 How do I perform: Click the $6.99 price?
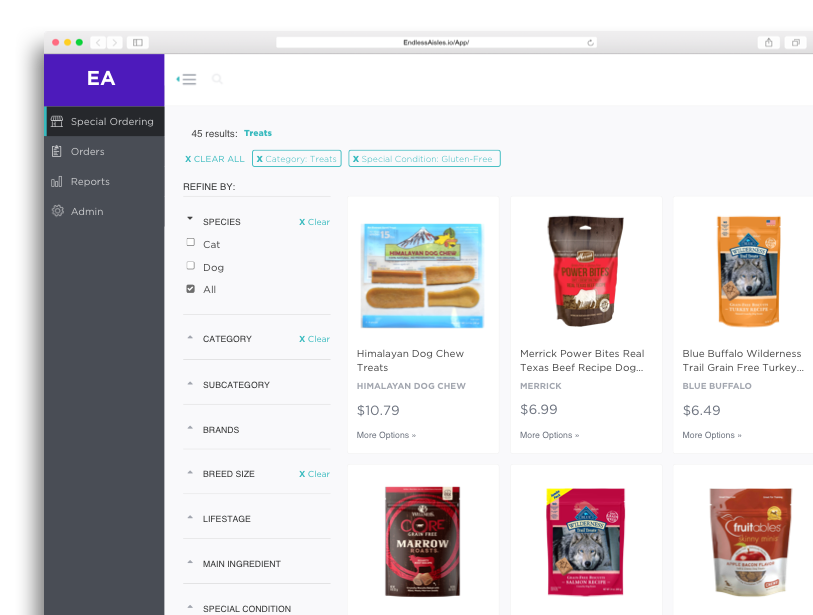(539, 410)
